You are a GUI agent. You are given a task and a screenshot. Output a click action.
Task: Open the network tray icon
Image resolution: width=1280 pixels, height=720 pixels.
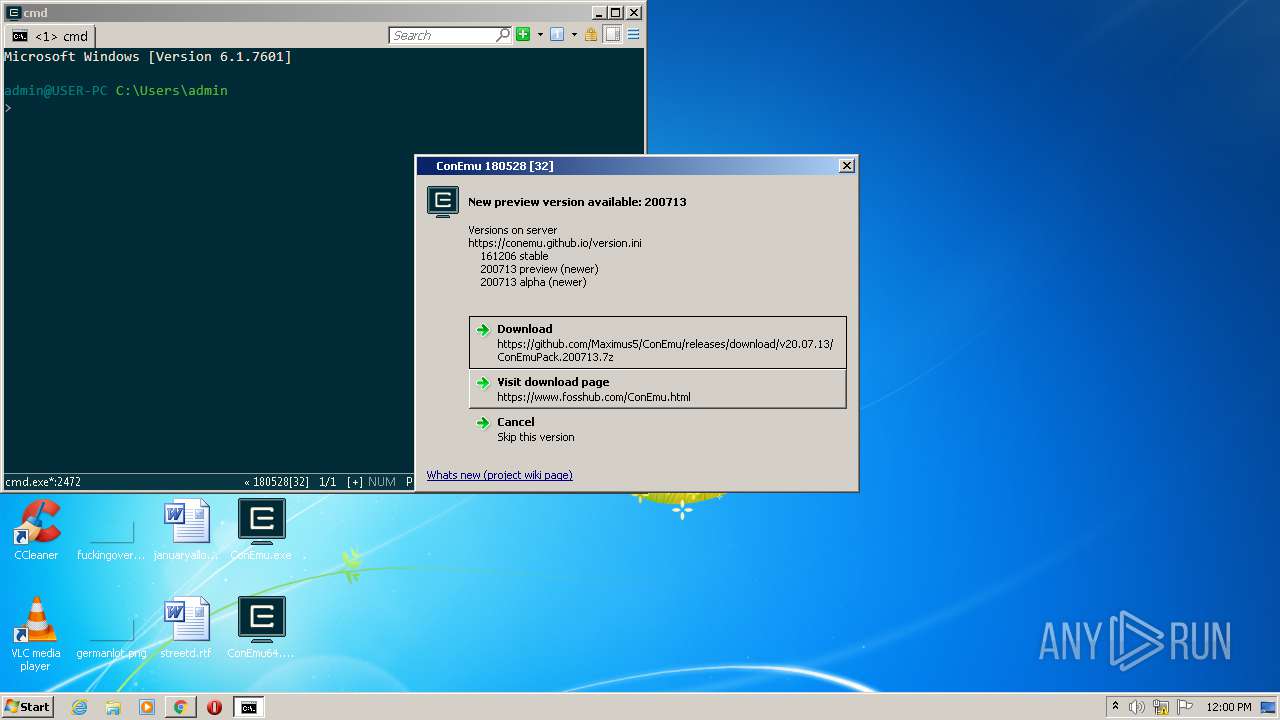pyautogui.click(x=1161, y=707)
